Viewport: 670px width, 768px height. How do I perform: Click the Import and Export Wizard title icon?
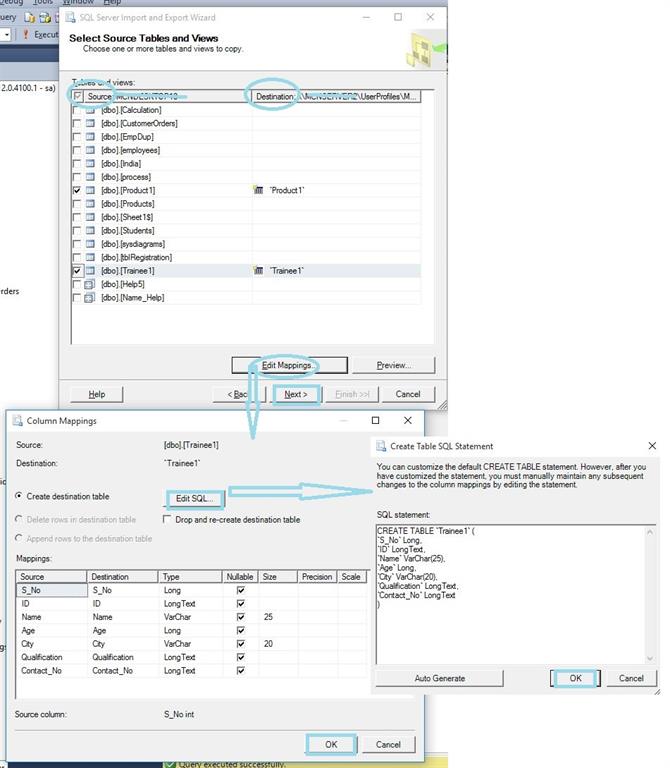71,18
